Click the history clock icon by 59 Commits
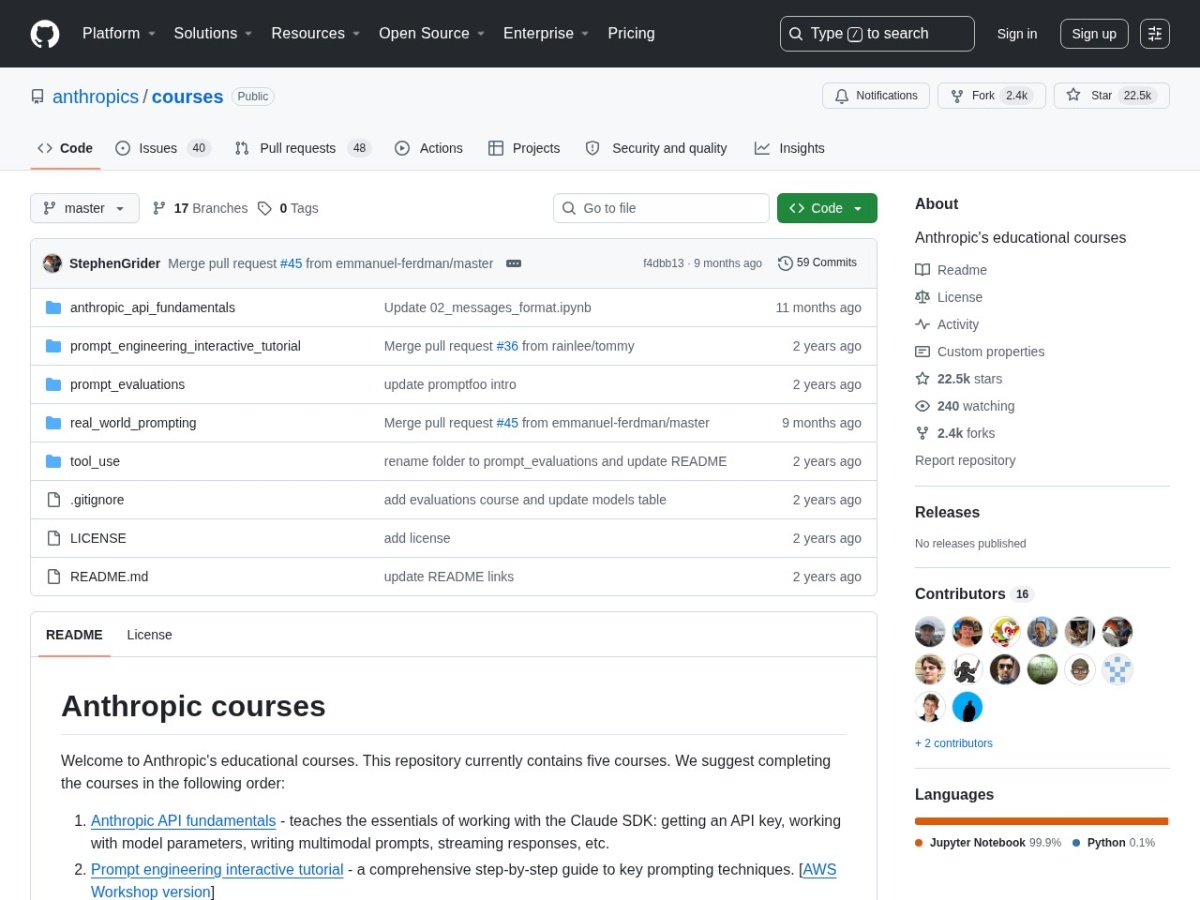Screen dimensions: 1200x900 [785, 263]
